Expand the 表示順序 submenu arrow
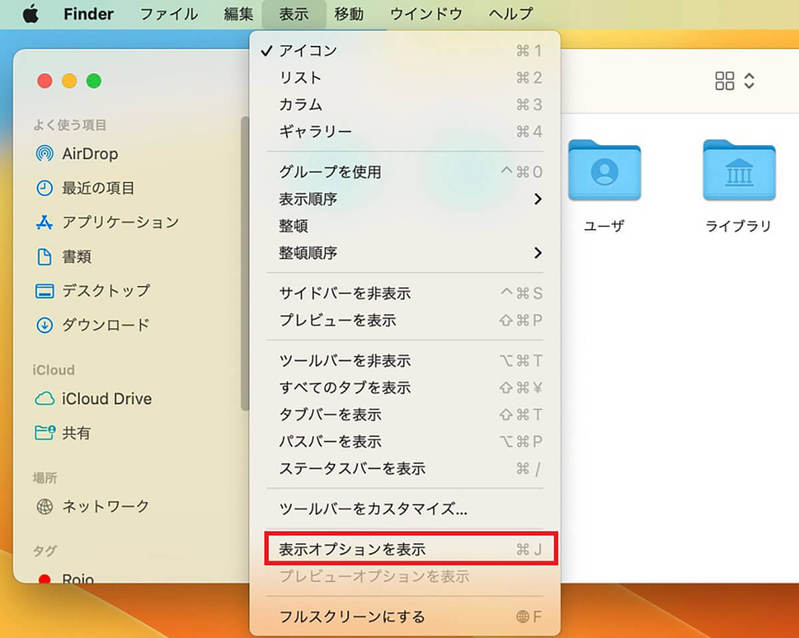The width and height of the screenshot is (799, 638). click(x=538, y=199)
